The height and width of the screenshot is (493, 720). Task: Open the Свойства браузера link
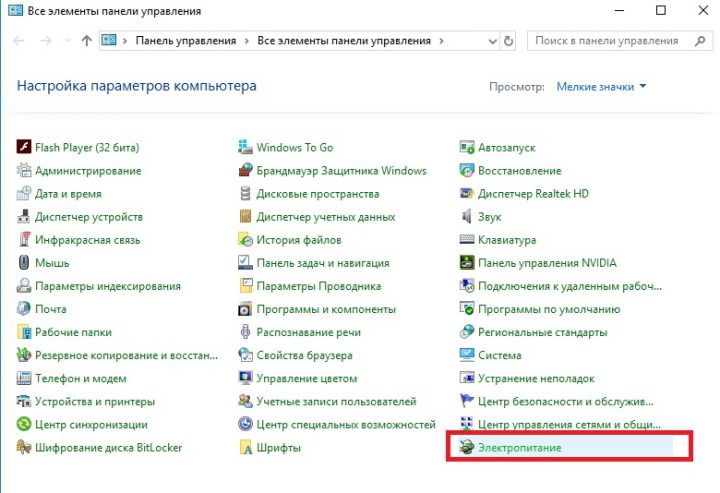tap(304, 355)
